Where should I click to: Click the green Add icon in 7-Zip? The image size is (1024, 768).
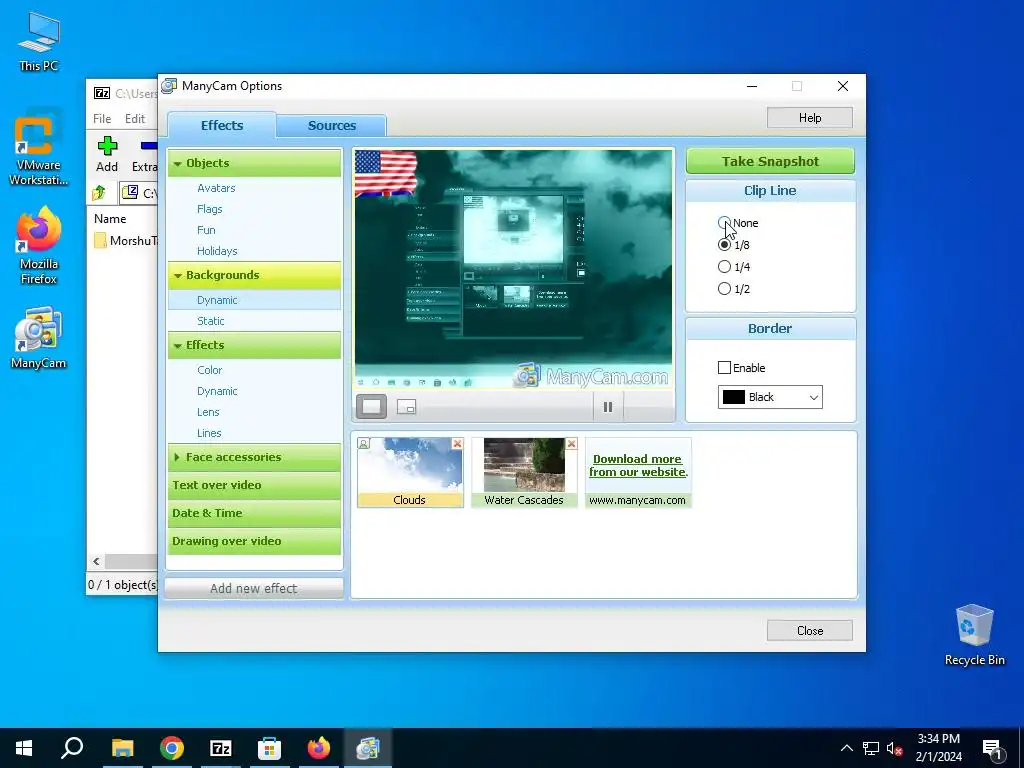click(x=107, y=154)
